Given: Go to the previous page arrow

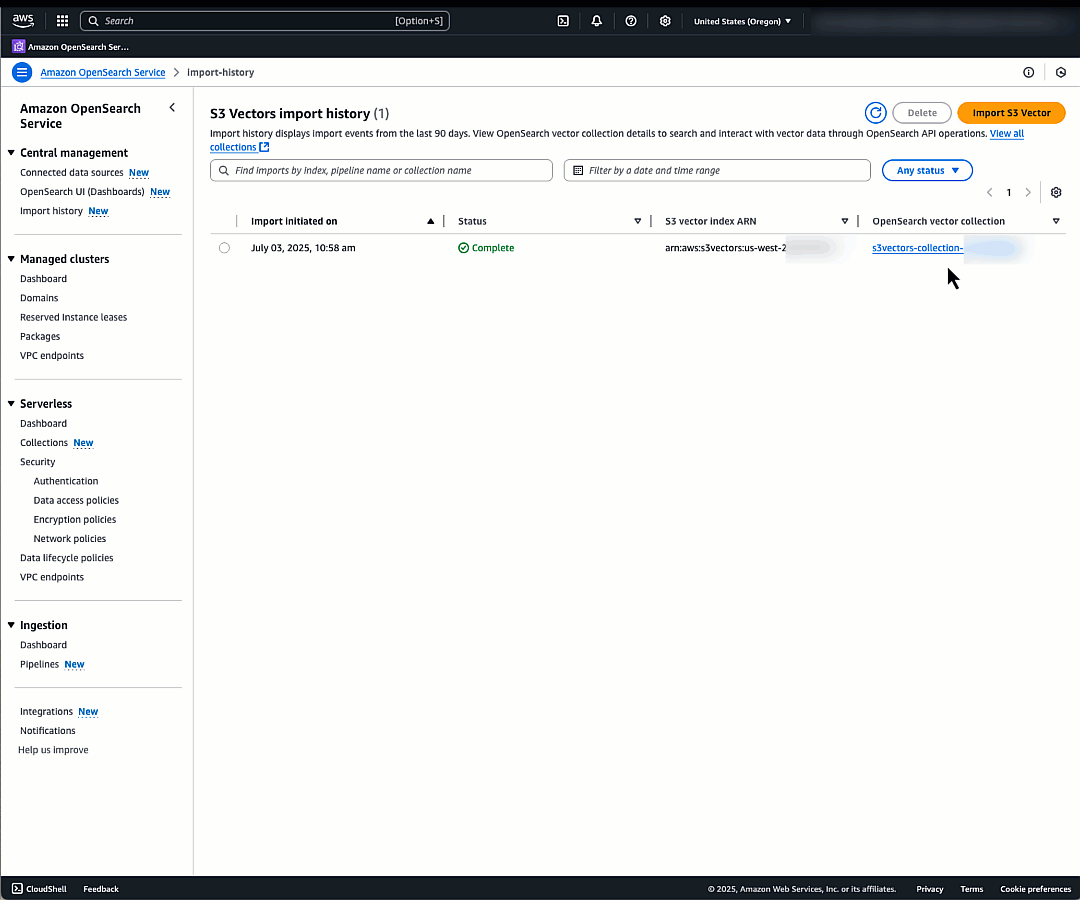Looking at the screenshot, I should [990, 192].
